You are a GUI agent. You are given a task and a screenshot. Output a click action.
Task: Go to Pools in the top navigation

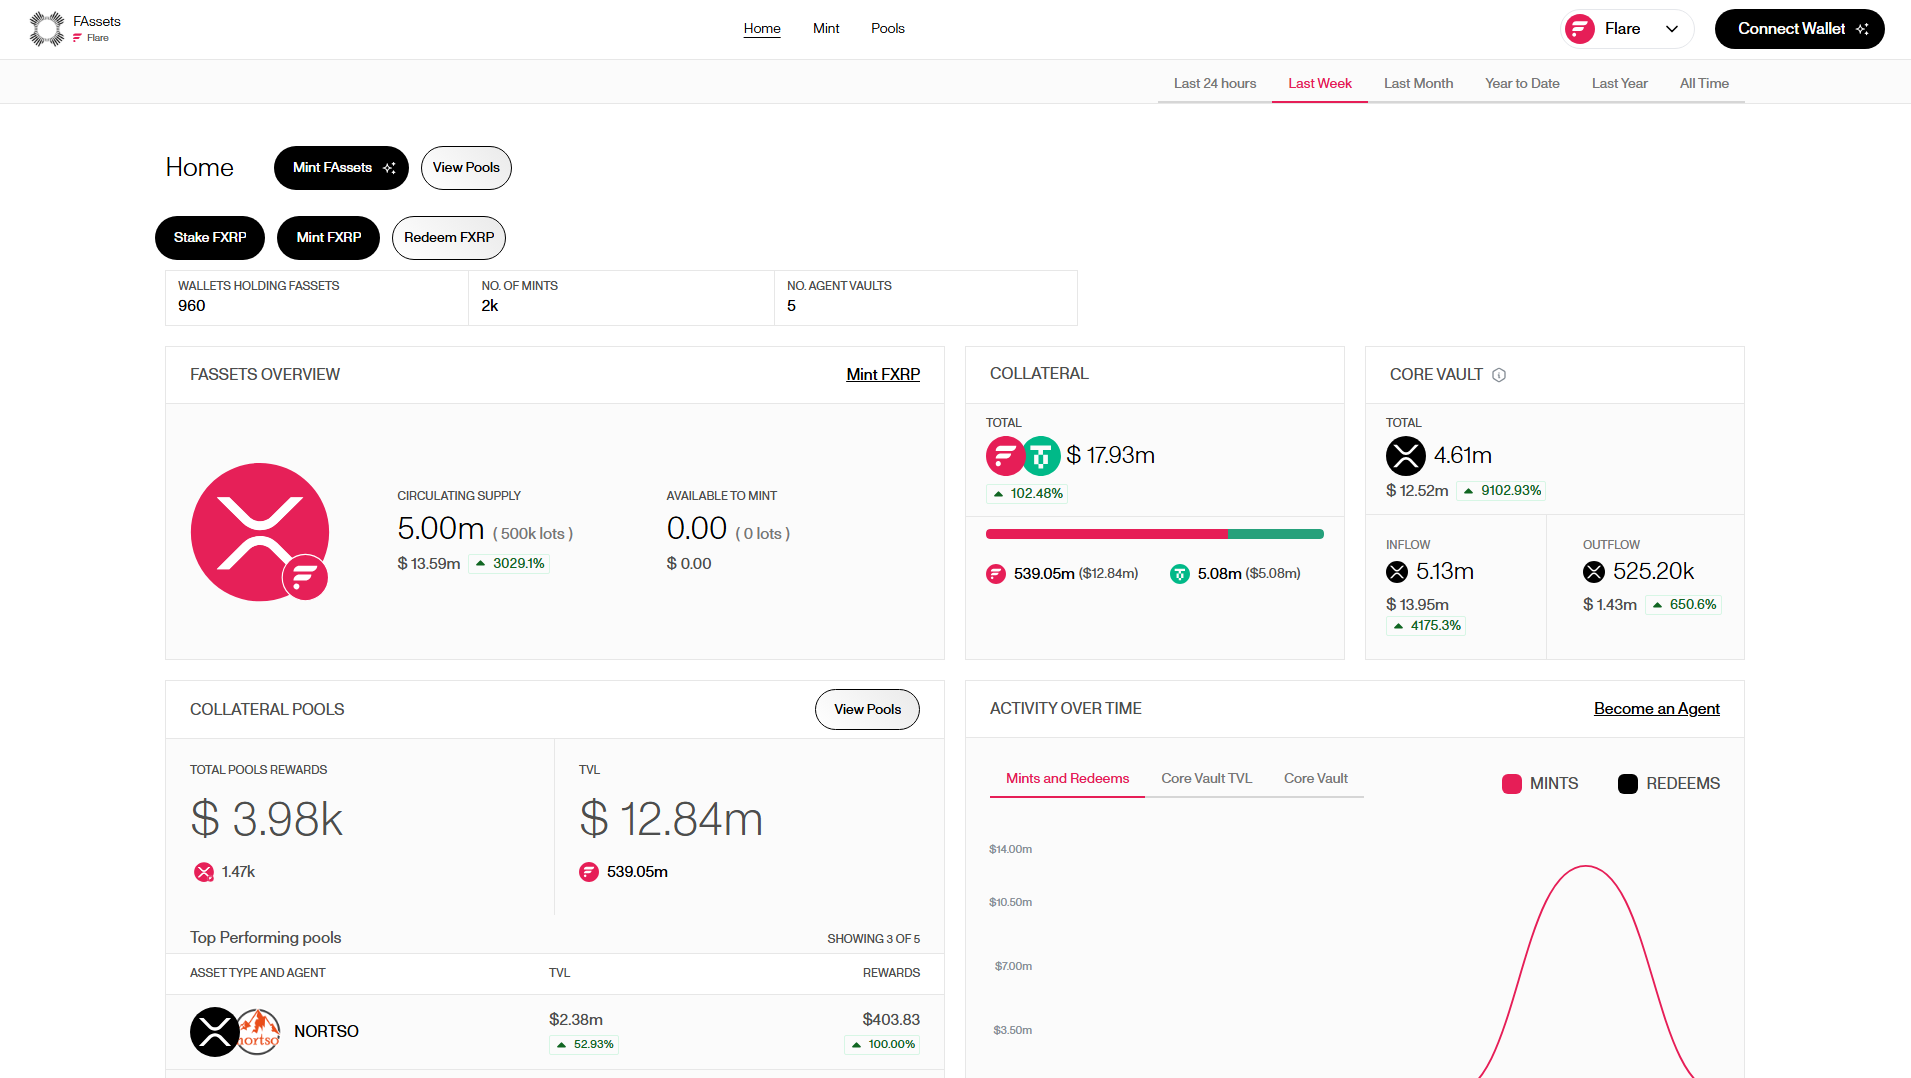click(x=888, y=28)
